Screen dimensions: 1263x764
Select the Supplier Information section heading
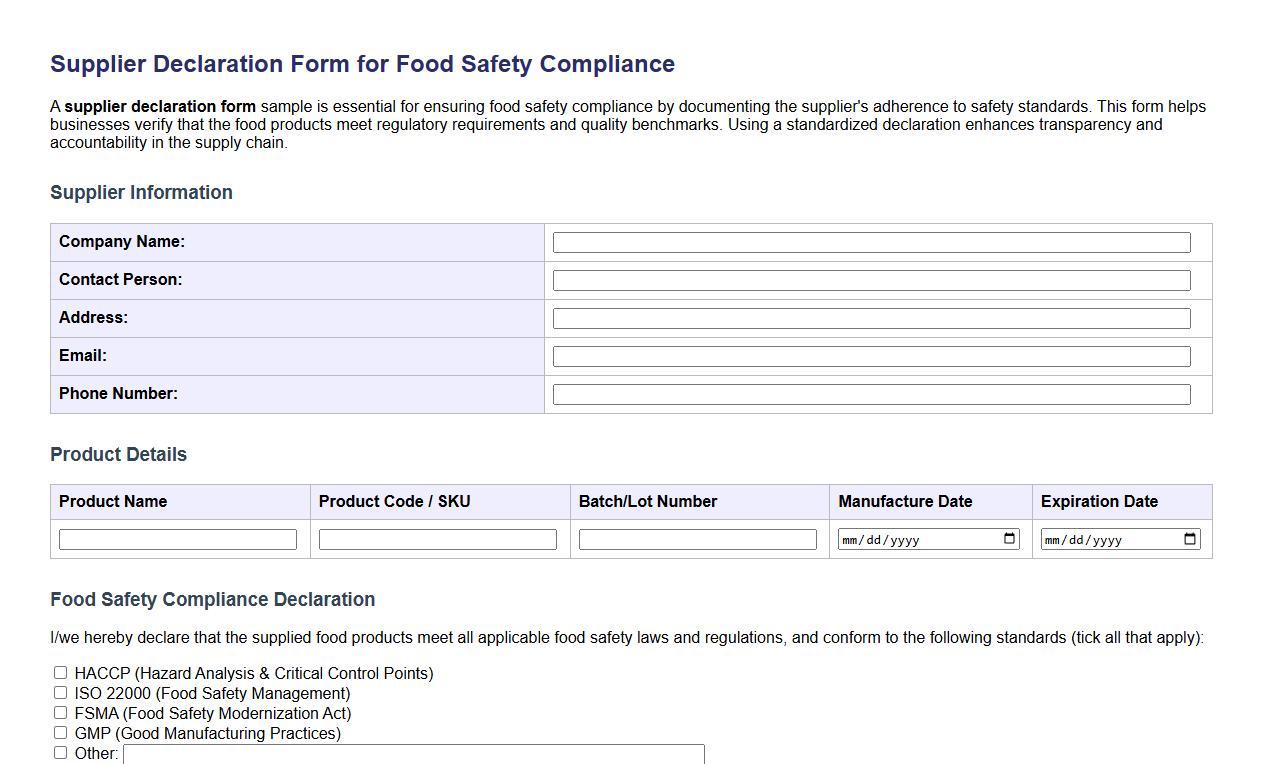(x=141, y=192)
